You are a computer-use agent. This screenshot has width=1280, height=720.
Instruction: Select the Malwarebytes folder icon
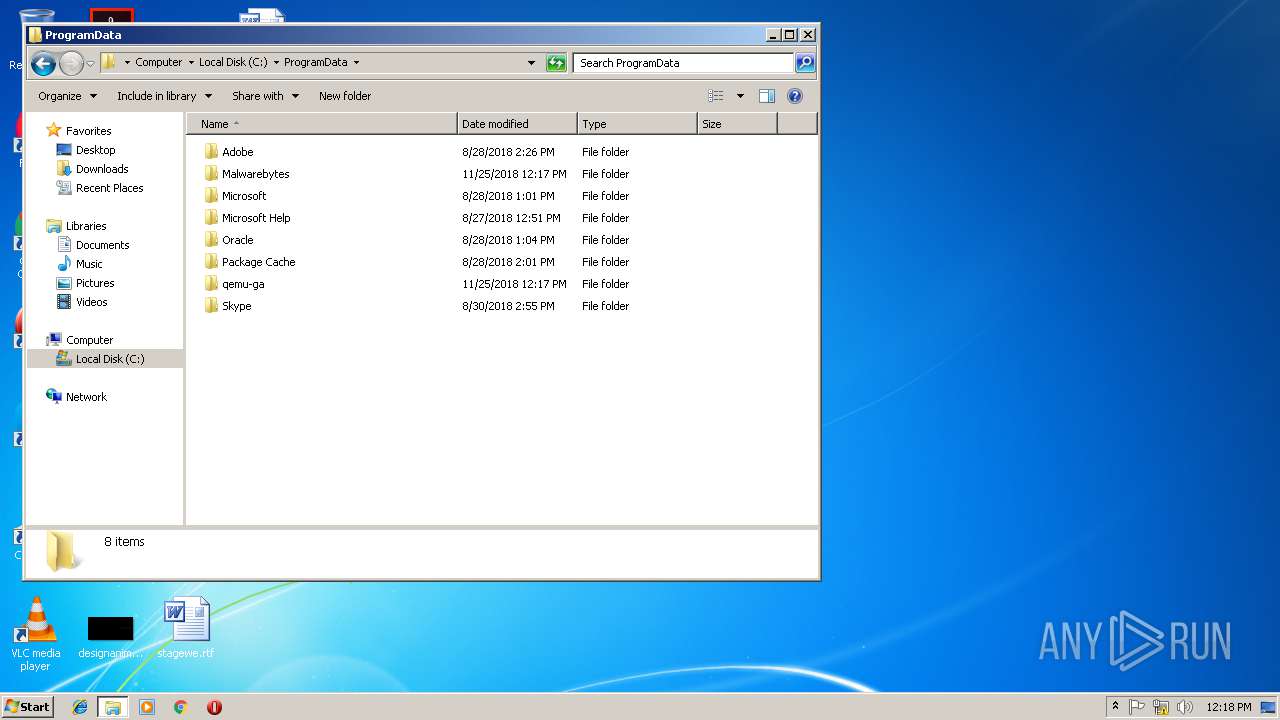click(211, 173)
